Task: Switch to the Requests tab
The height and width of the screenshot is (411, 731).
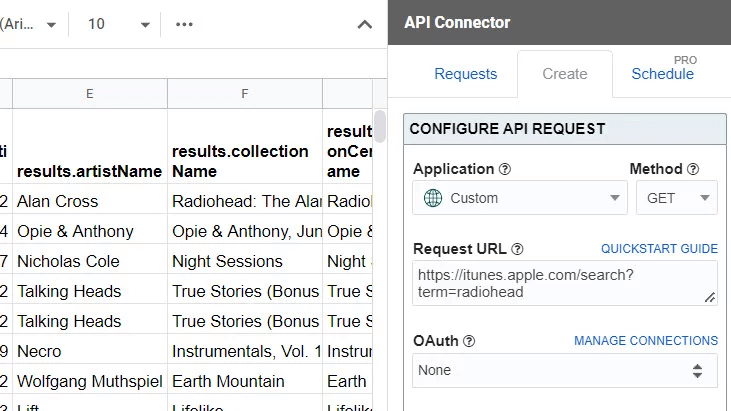Action: tap(465, 74)
